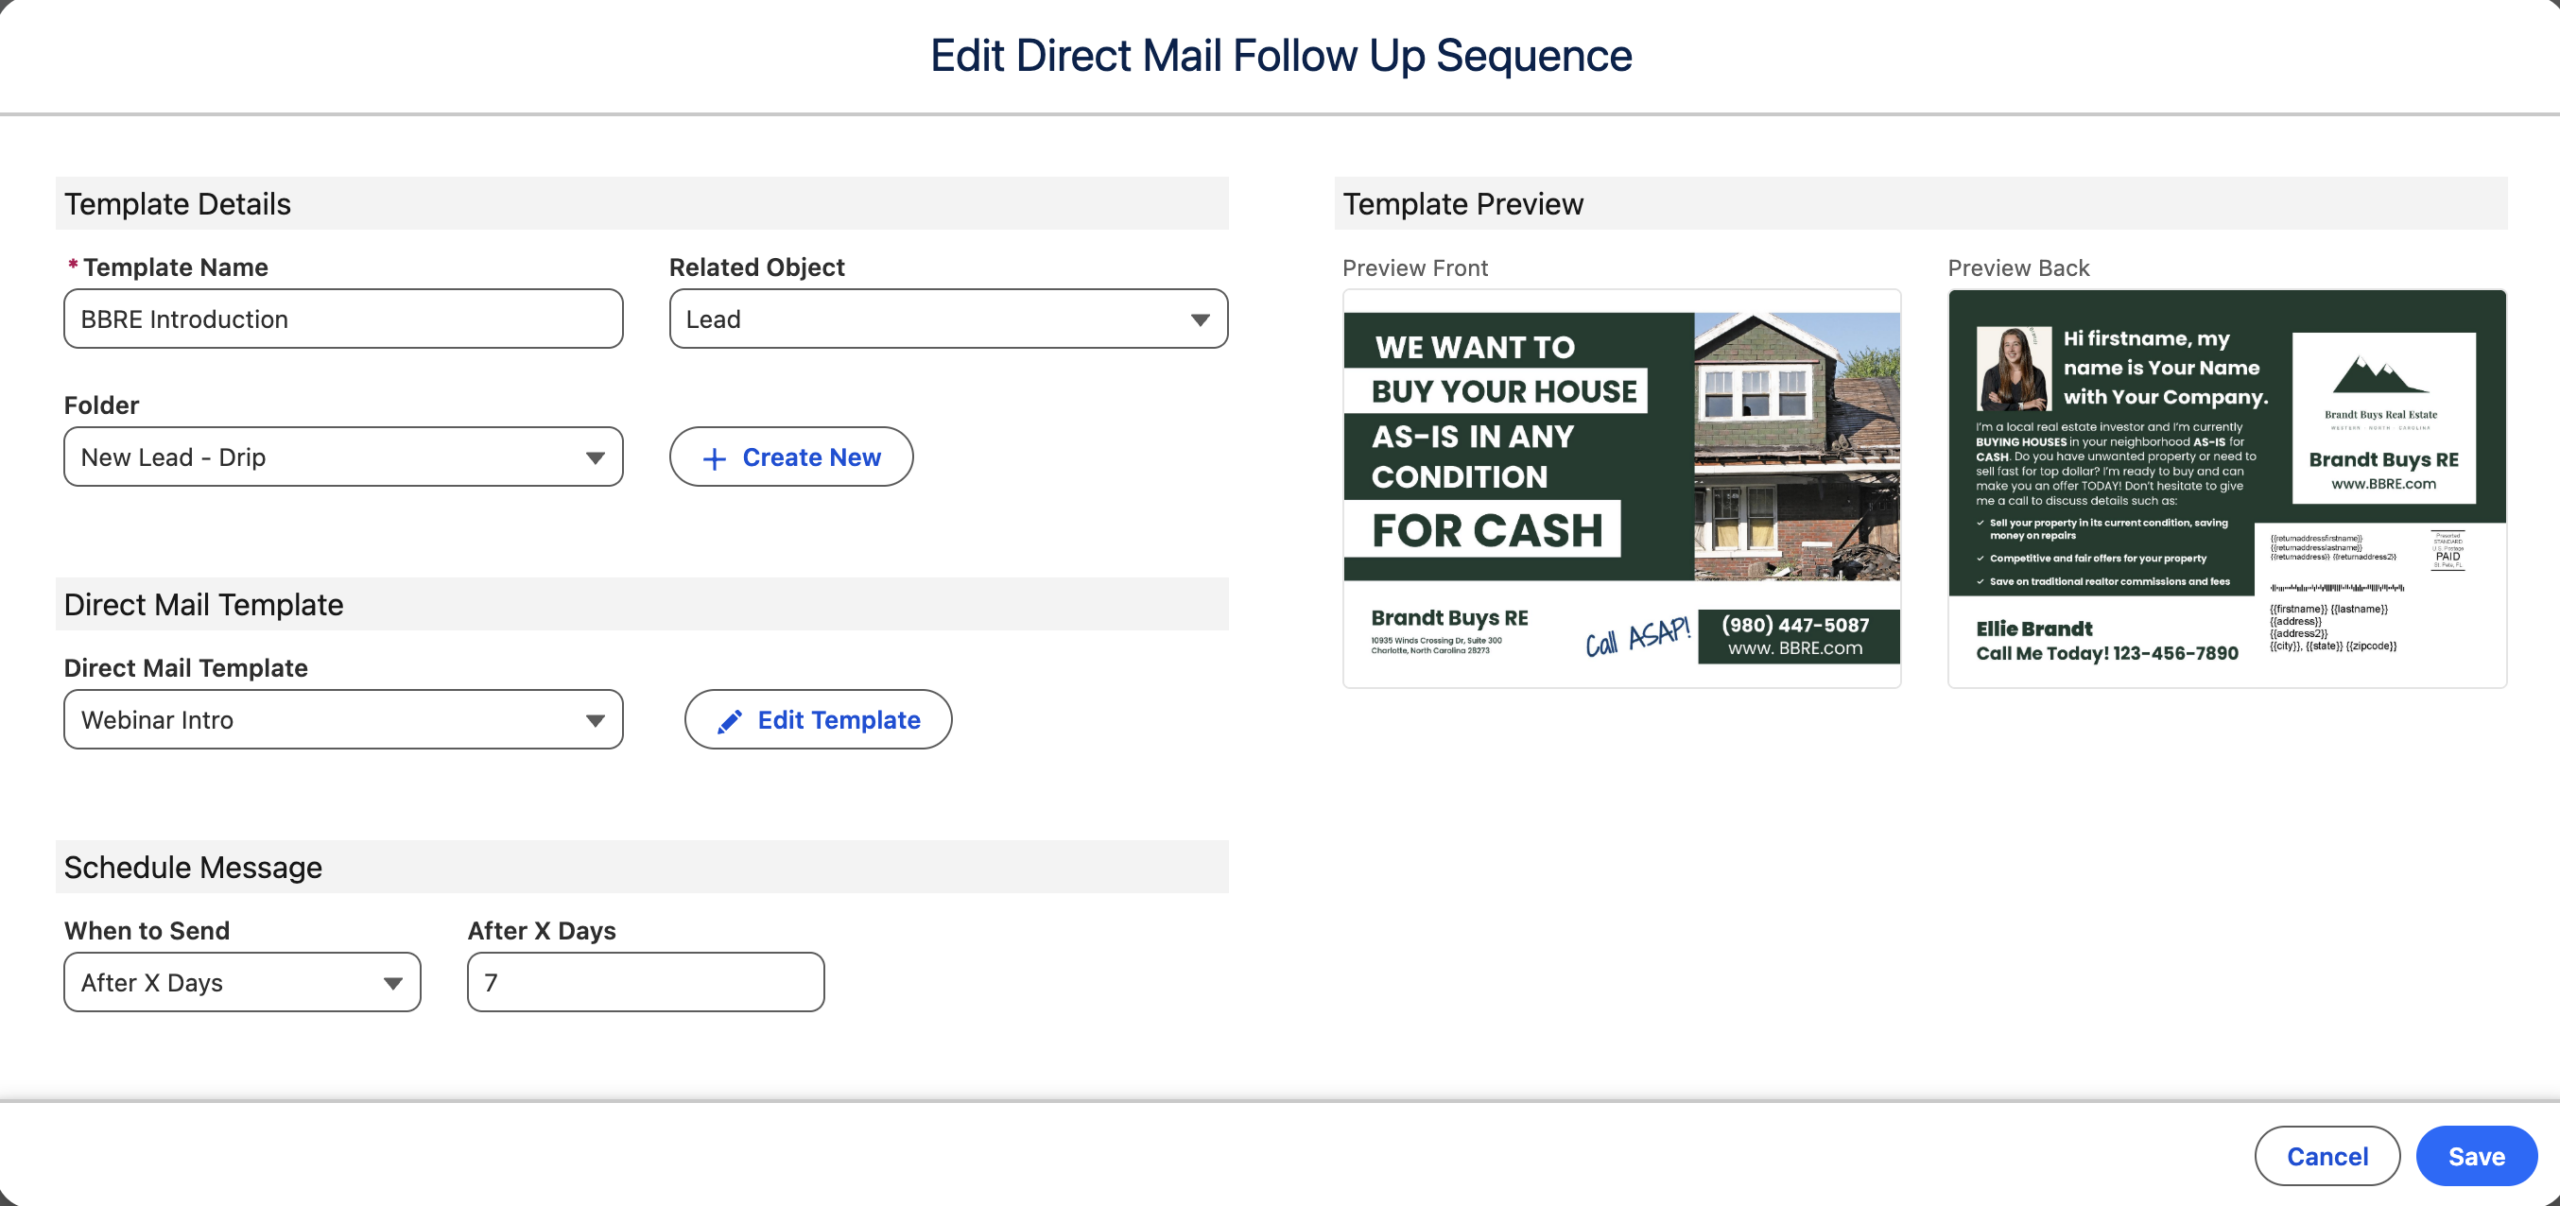Click the house photo in front preview
Screen dimensions: 2560x1206
[1797, 446]
